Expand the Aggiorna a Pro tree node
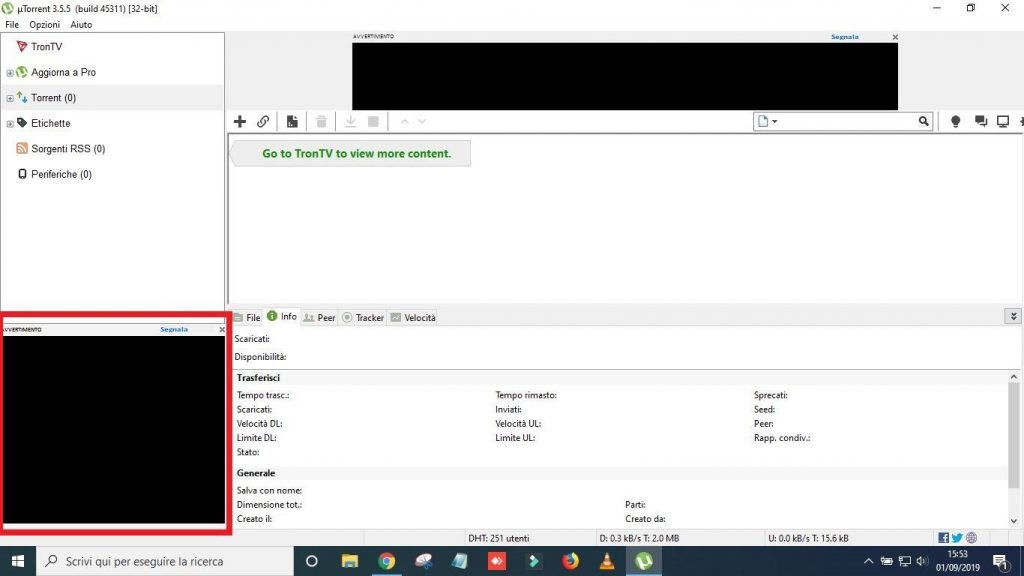The image size is (1024, 576). point(10,72)
